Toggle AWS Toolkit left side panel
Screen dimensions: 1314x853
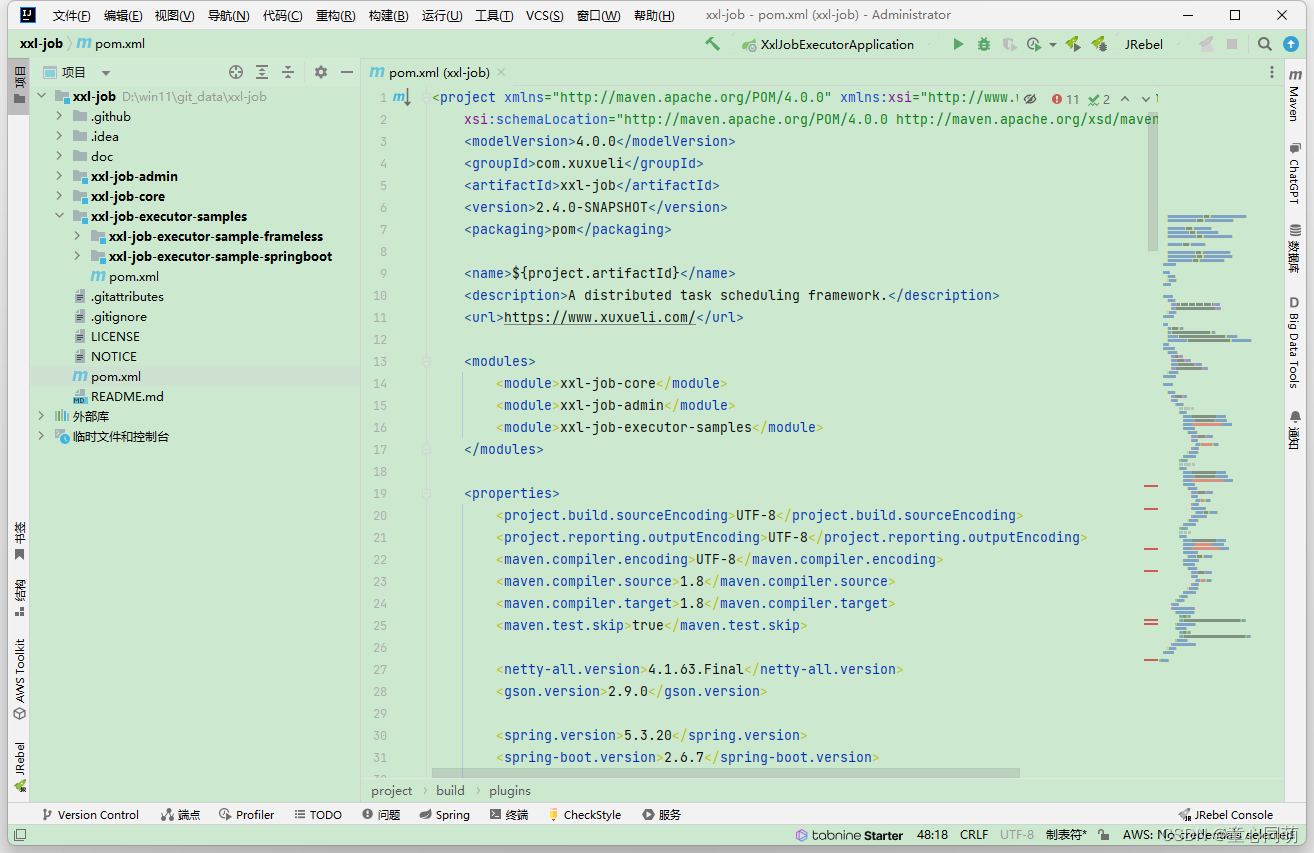[x=19, y=680]
